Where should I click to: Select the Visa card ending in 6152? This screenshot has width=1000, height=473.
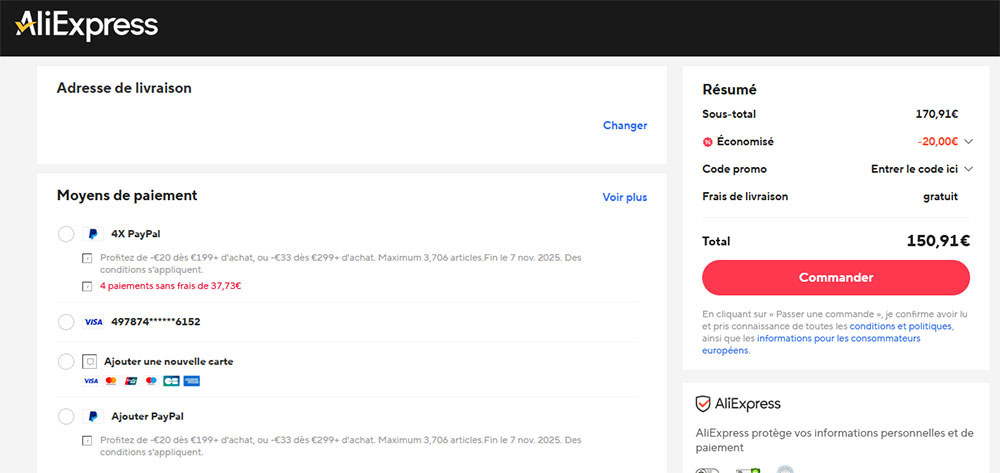(x=66, y=322)
